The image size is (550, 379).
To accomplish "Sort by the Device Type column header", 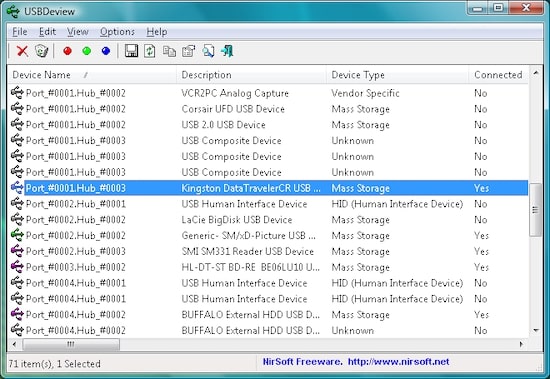I will pyautogui.click(x=397, y=75).
